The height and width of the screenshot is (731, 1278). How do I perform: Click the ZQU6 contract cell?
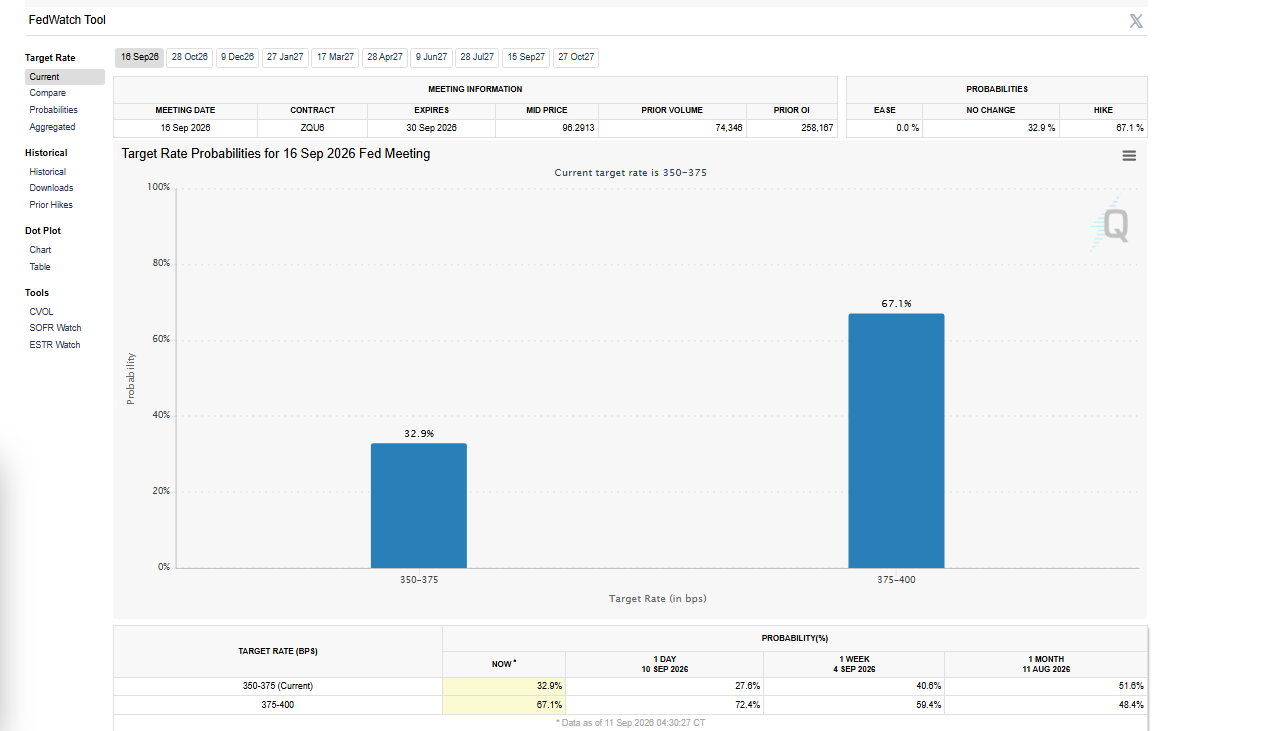click(313, 128)
